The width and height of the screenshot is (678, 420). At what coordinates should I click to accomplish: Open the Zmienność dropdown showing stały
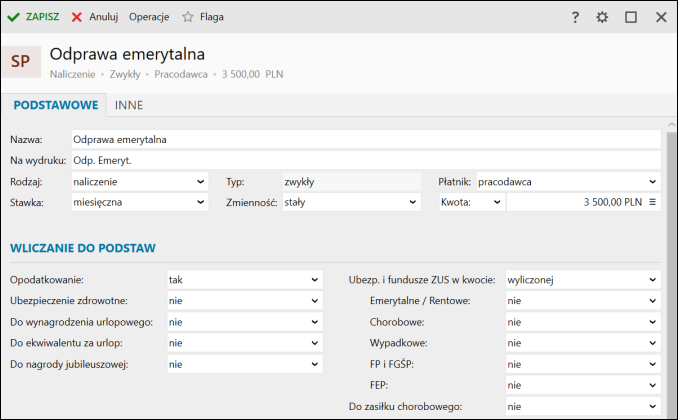pyautogui.click(x=352, y=202)
